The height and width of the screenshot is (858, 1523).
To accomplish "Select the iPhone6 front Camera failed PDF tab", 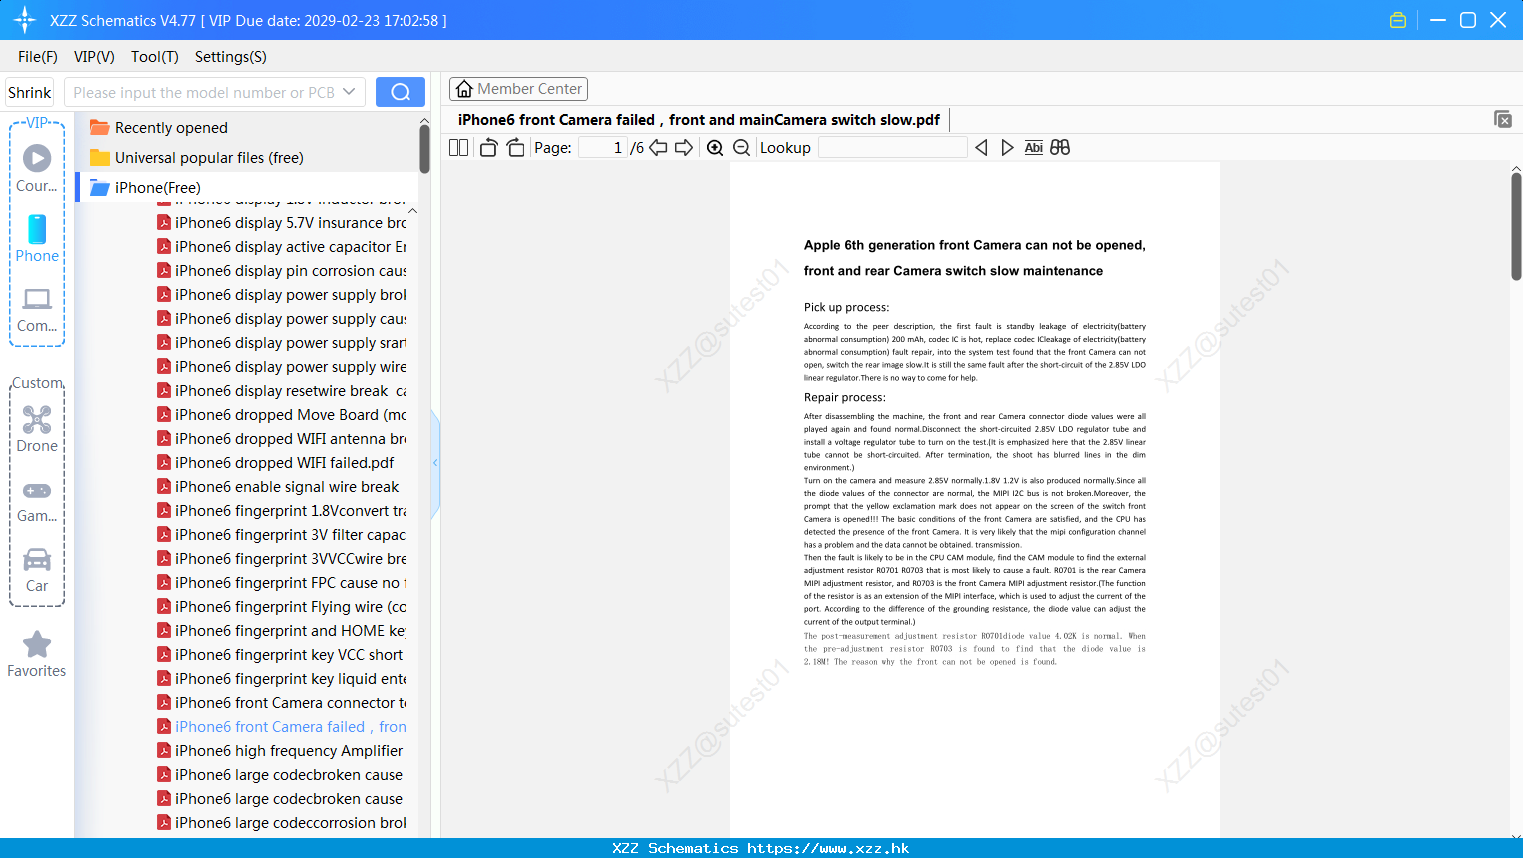I will click(x=699, y=120).
